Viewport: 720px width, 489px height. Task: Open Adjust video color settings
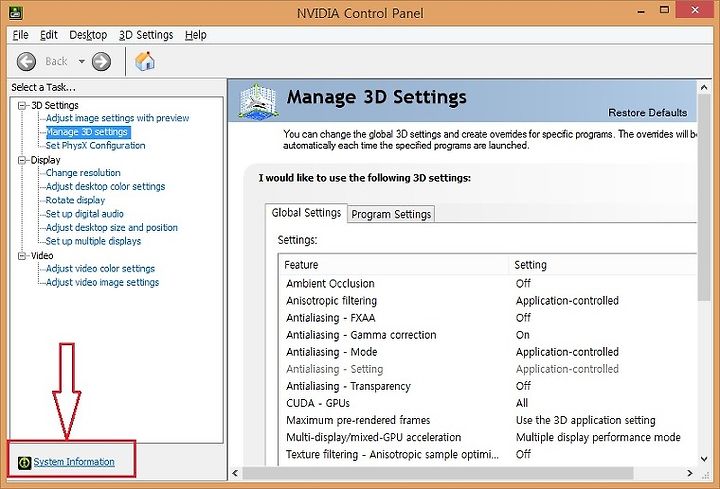[101, 269]
